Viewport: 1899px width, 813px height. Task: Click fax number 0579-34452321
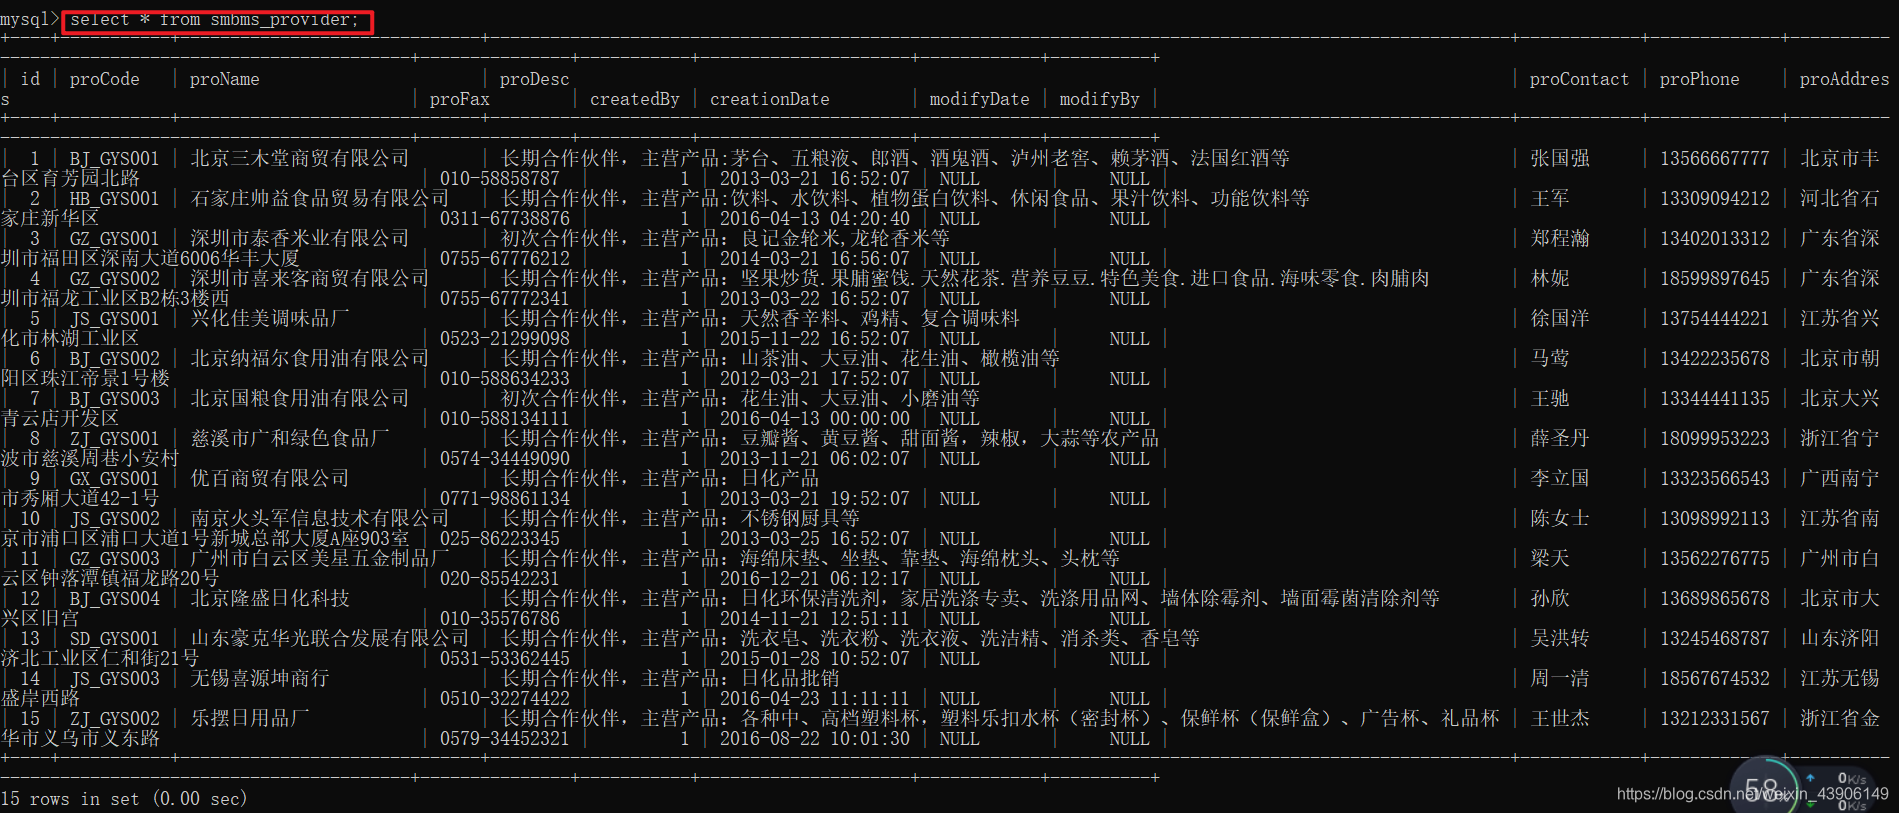click(x=505, y=739)
